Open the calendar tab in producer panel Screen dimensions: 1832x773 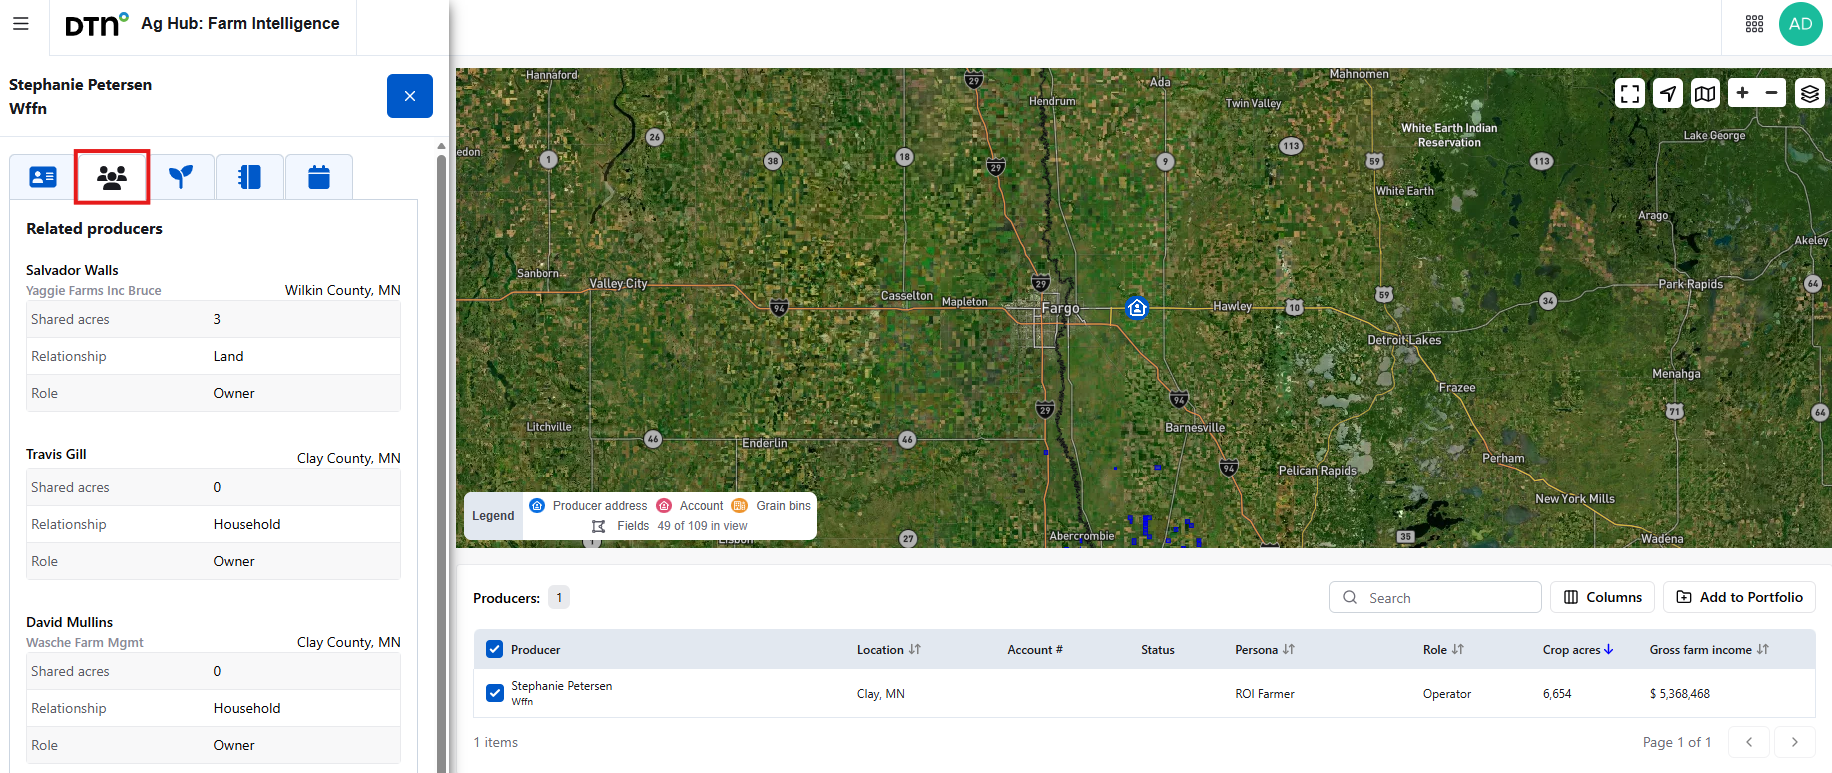point(318,177)
